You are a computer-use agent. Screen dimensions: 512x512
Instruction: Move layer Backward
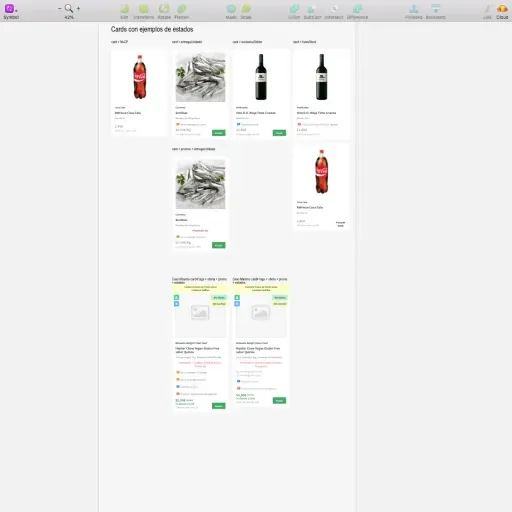point(435,9)
